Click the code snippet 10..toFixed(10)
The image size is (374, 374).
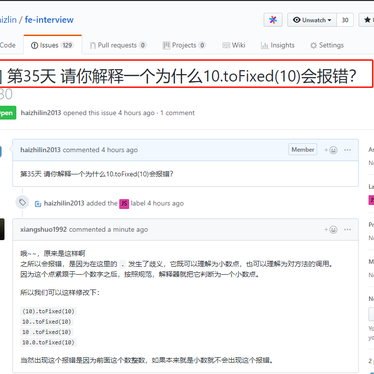pyautogui.click(x=47, y=322)
